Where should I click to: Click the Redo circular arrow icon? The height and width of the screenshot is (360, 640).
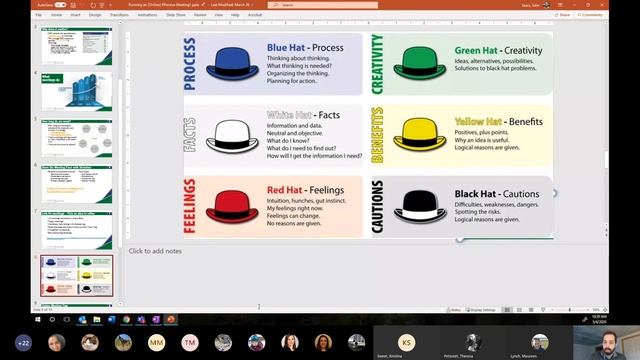(x=93, y=5)
